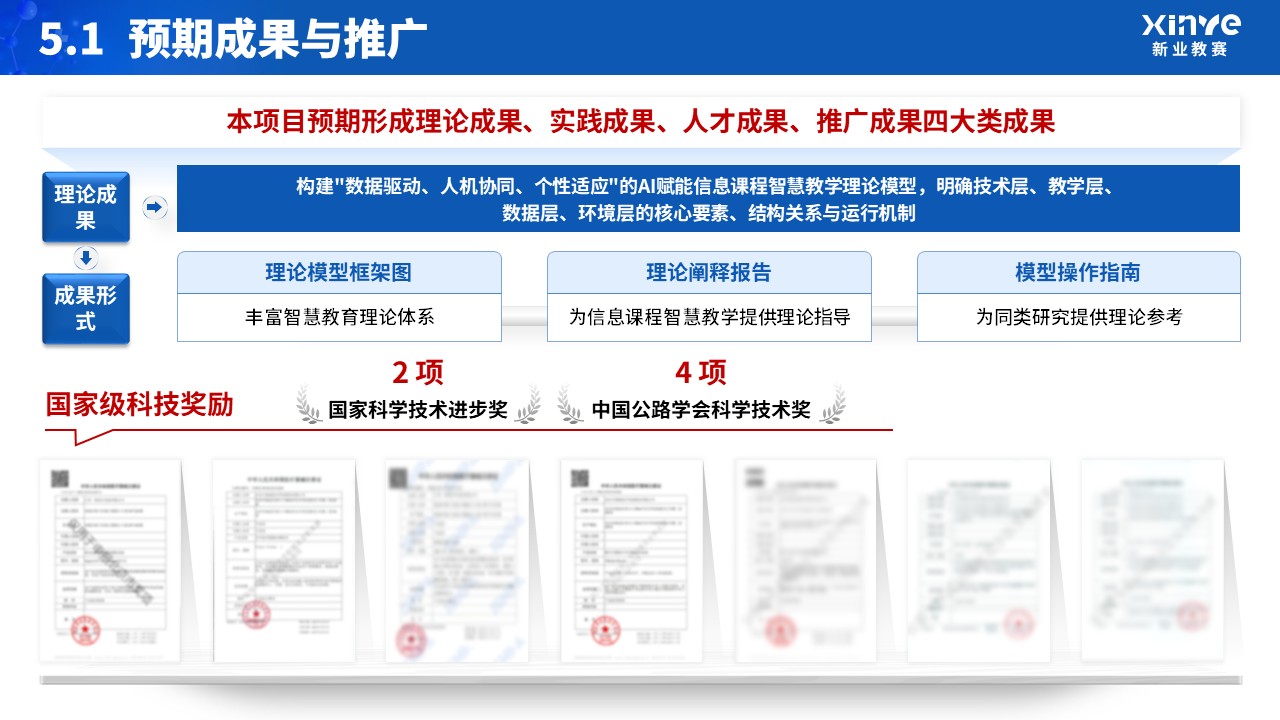Select the 理论模型框架图 card header
This screenshot has height=720, width=1280.
click(x=339, y=272)
